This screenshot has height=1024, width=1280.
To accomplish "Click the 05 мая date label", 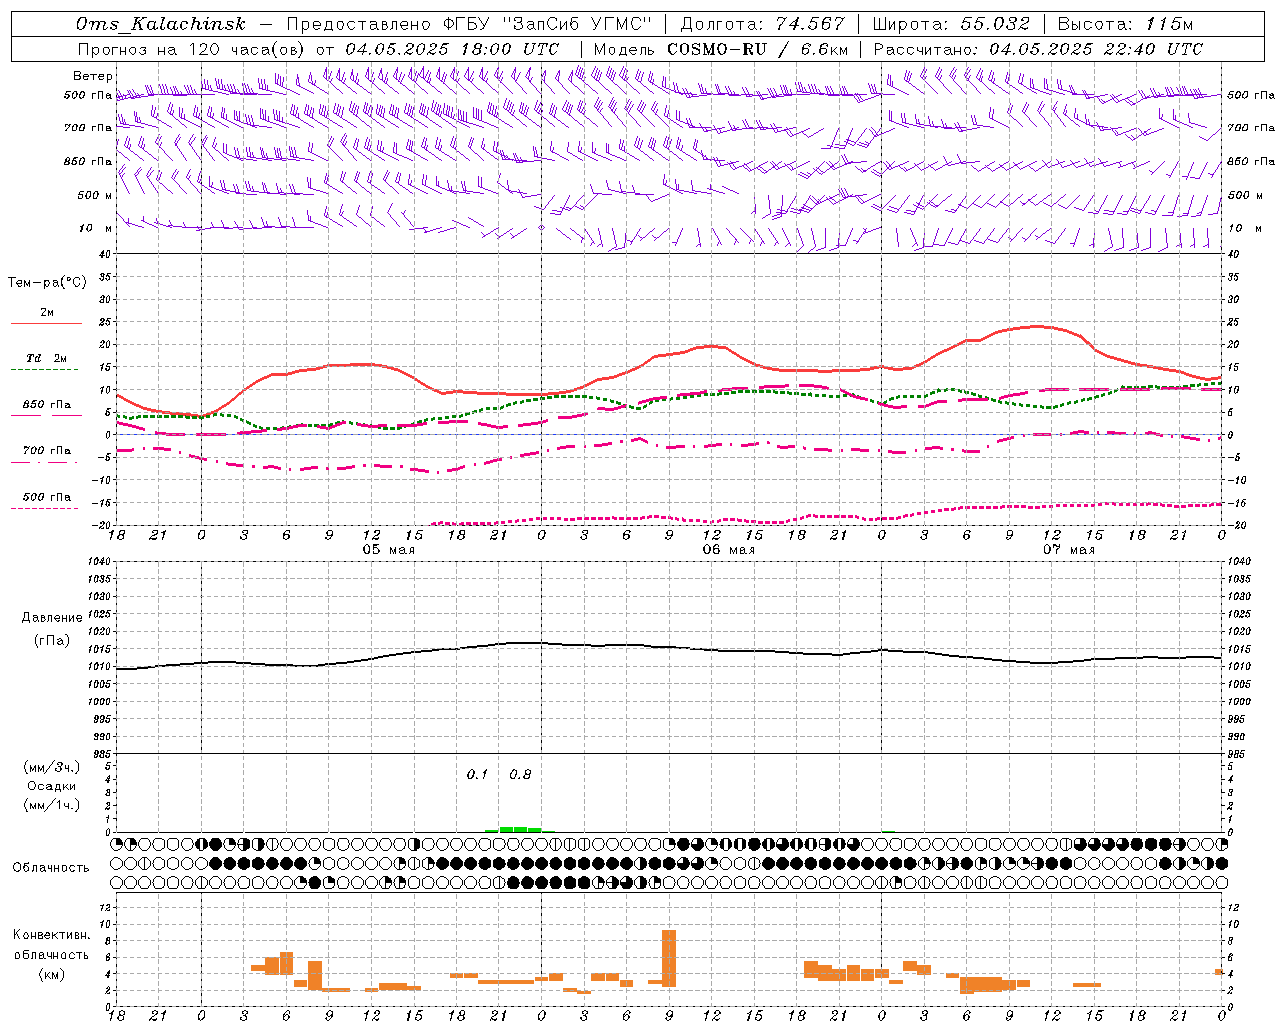I will 388,549.
